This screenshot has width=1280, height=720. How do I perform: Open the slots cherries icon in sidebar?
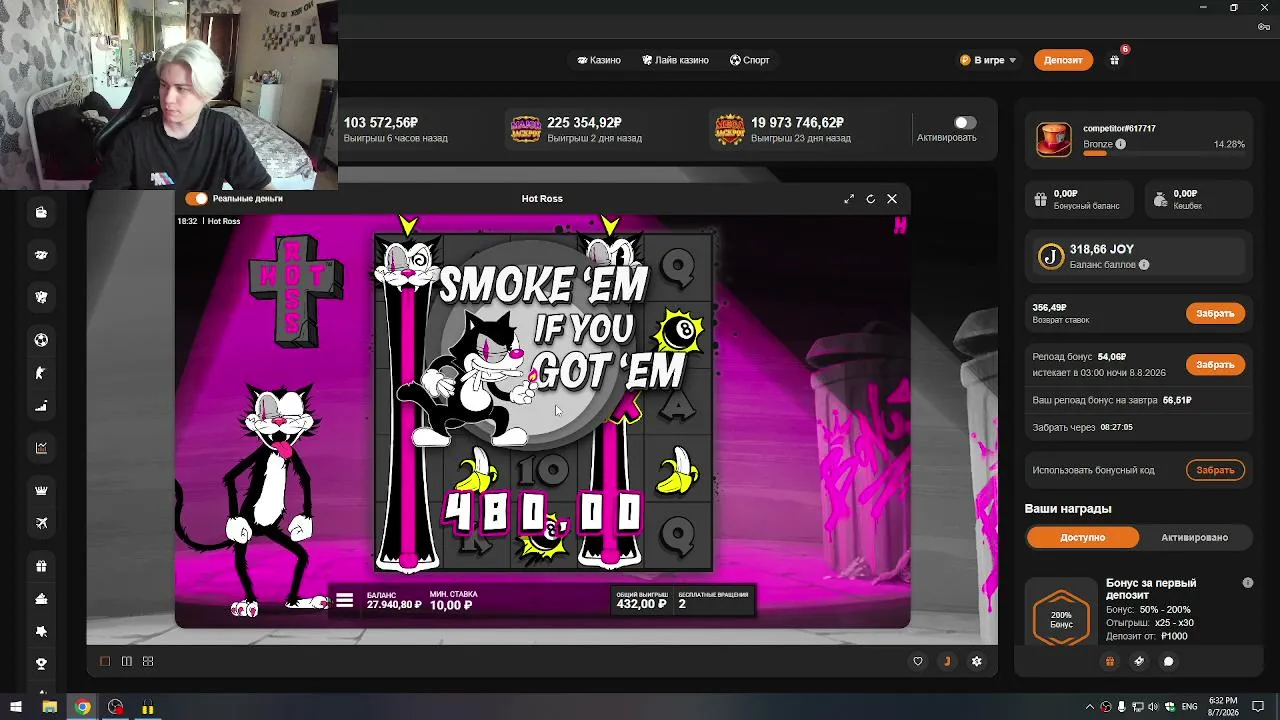click(x=41, y=255)
